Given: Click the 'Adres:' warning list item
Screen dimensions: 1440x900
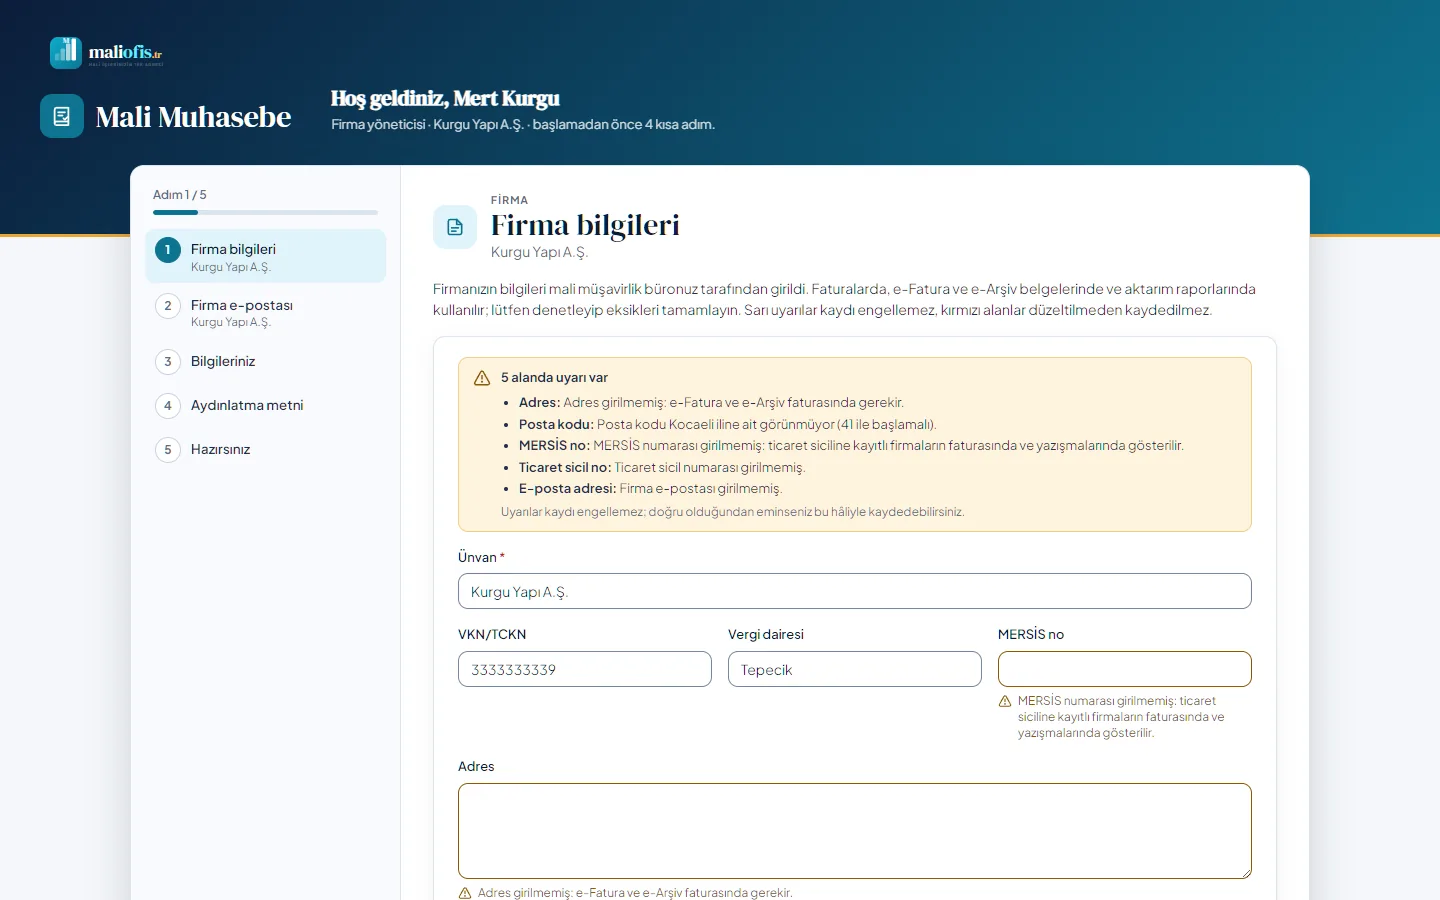Looking at the screenshot, I should click(x=711, y=402).
